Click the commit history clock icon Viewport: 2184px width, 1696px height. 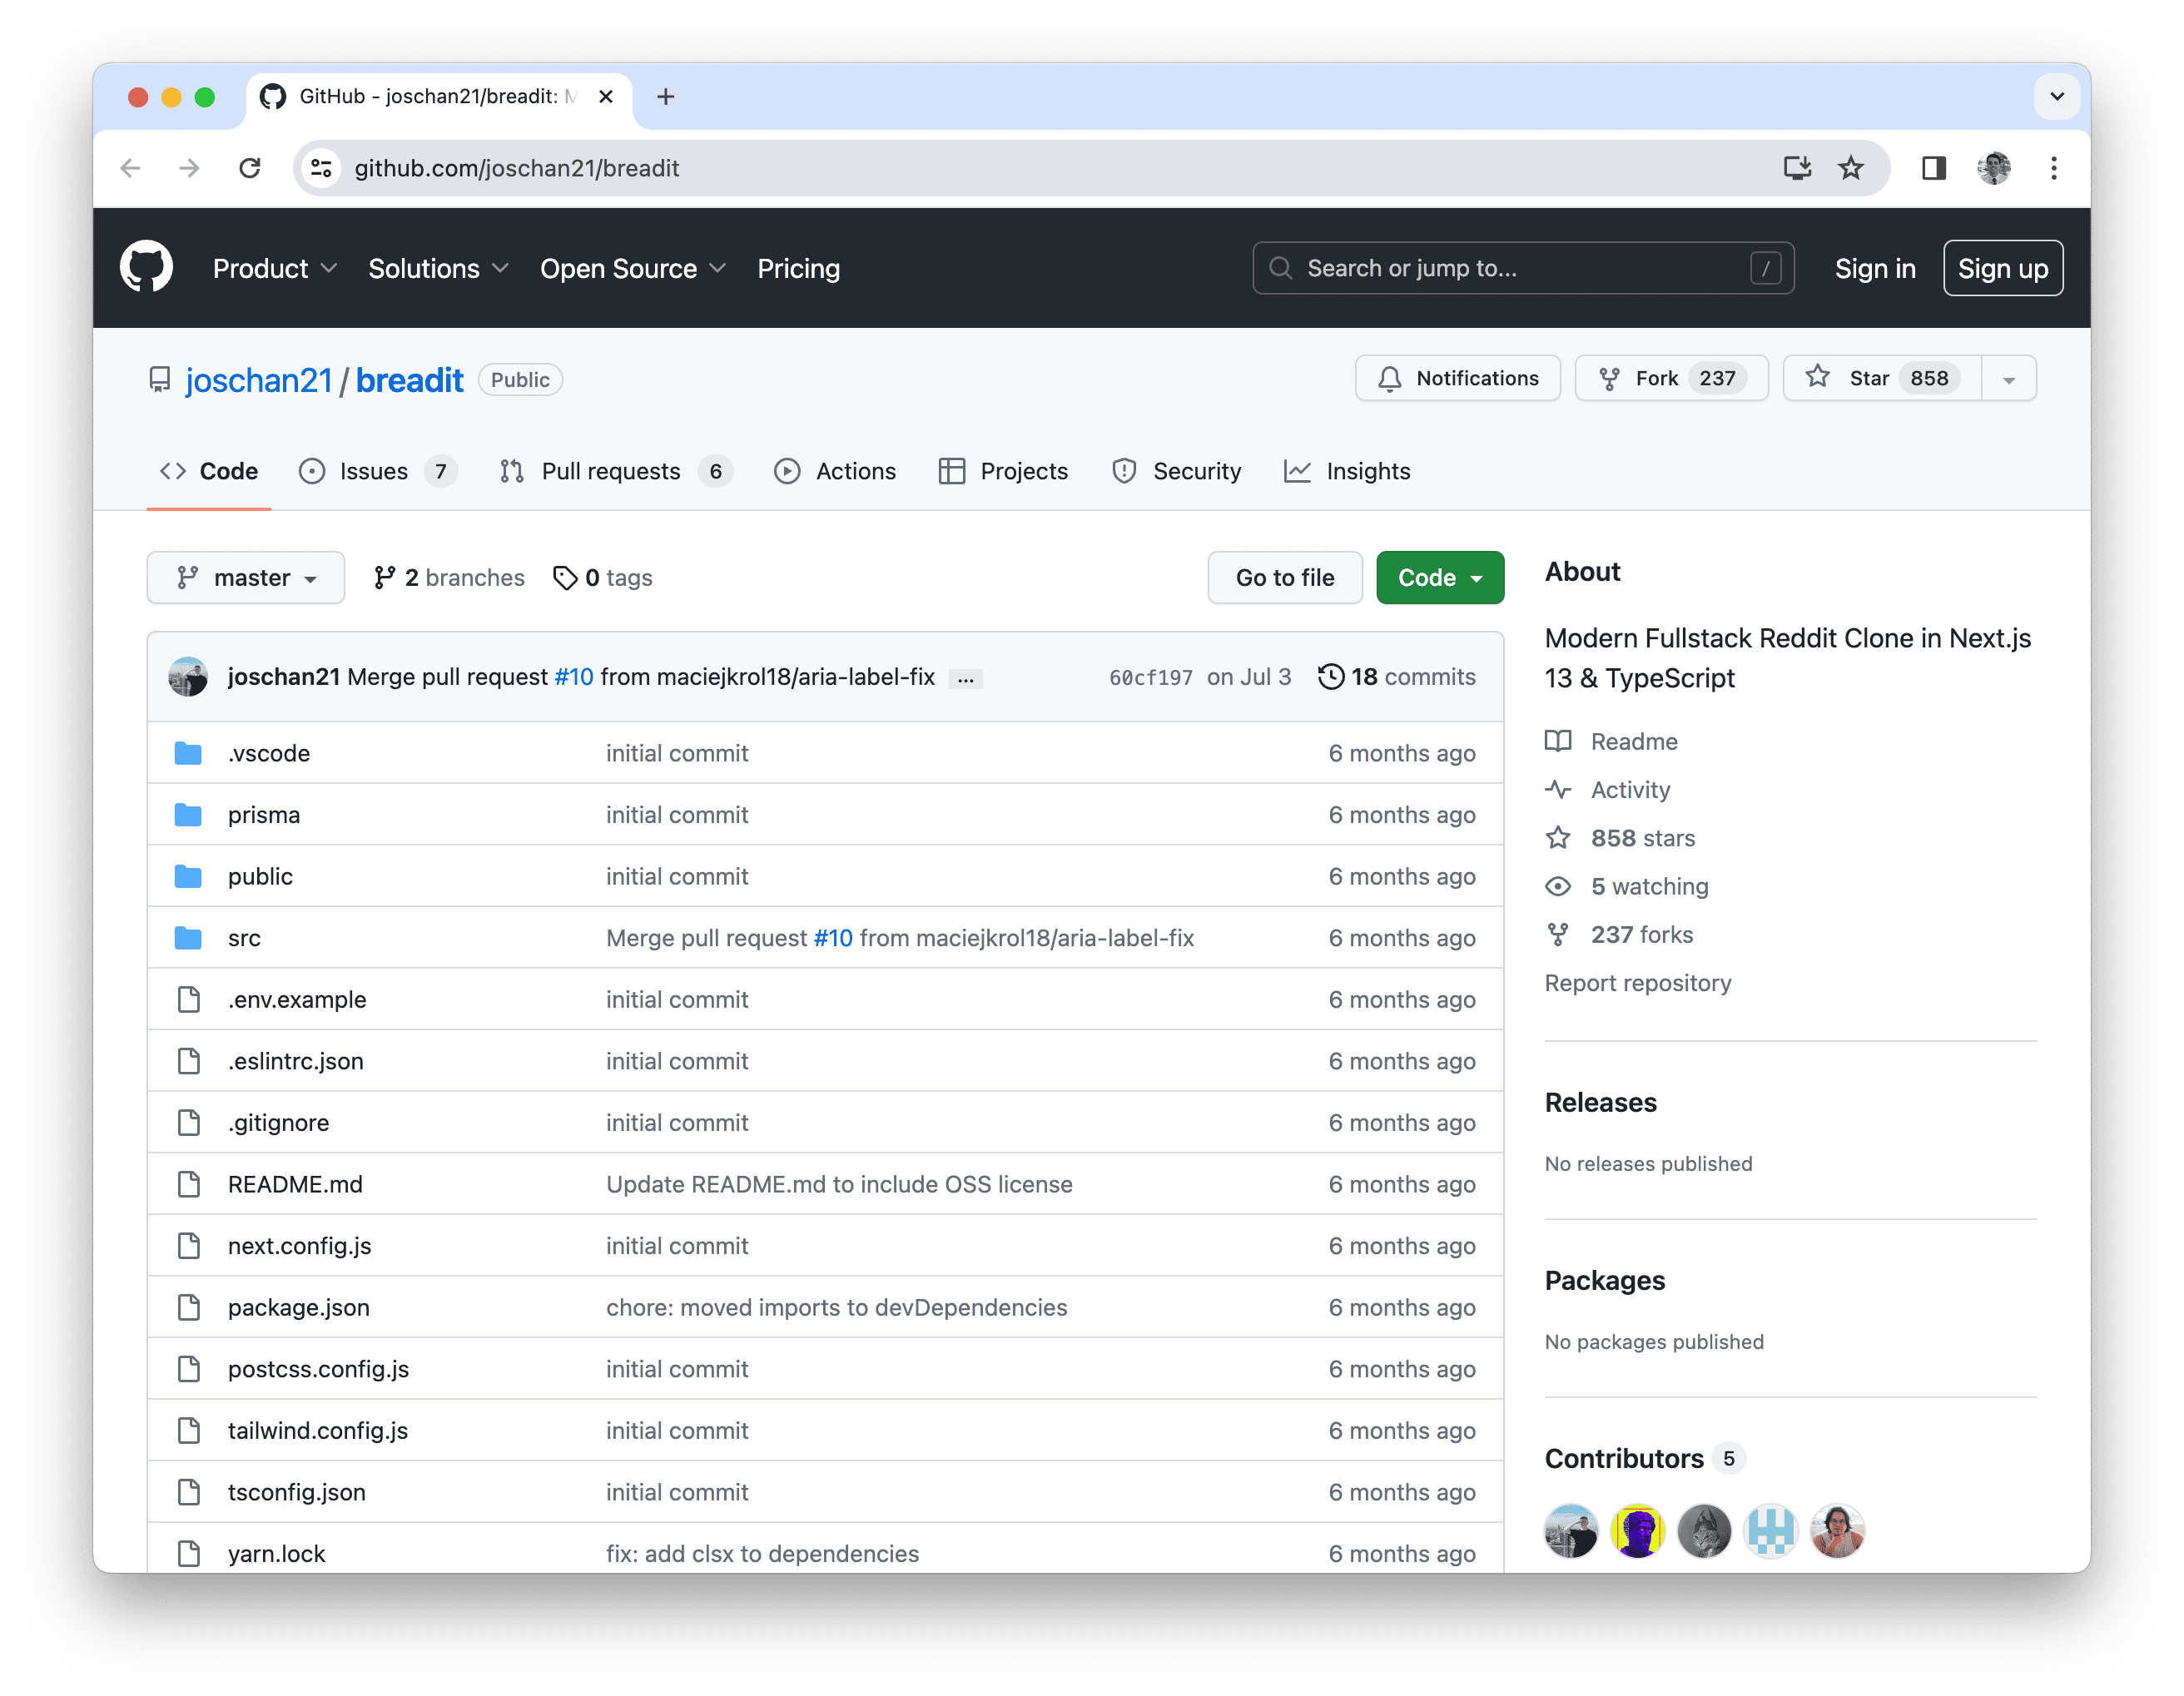[x=1330, y=677]
